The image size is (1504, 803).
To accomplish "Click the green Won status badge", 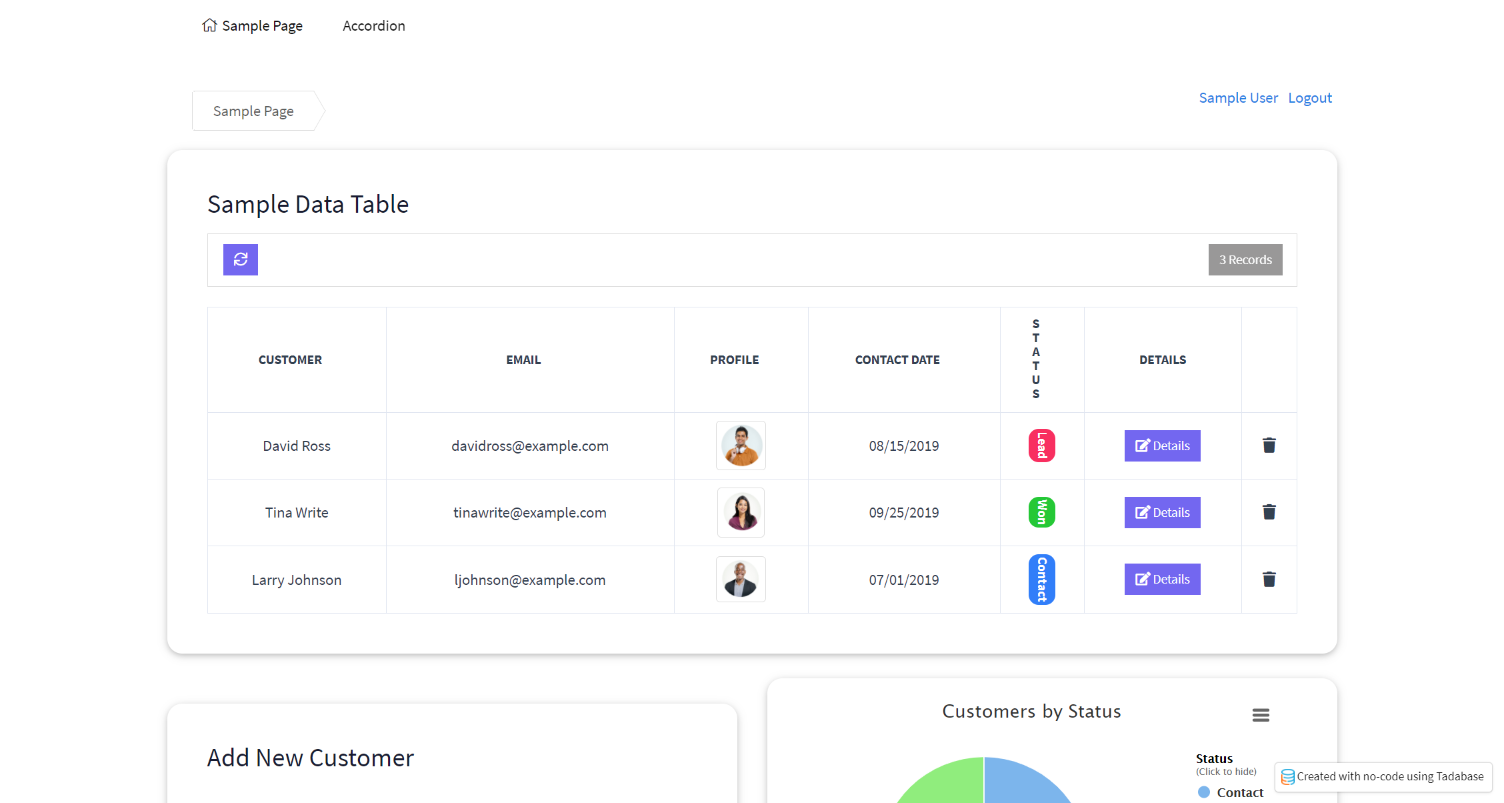I will click(x=1042, y=512).
